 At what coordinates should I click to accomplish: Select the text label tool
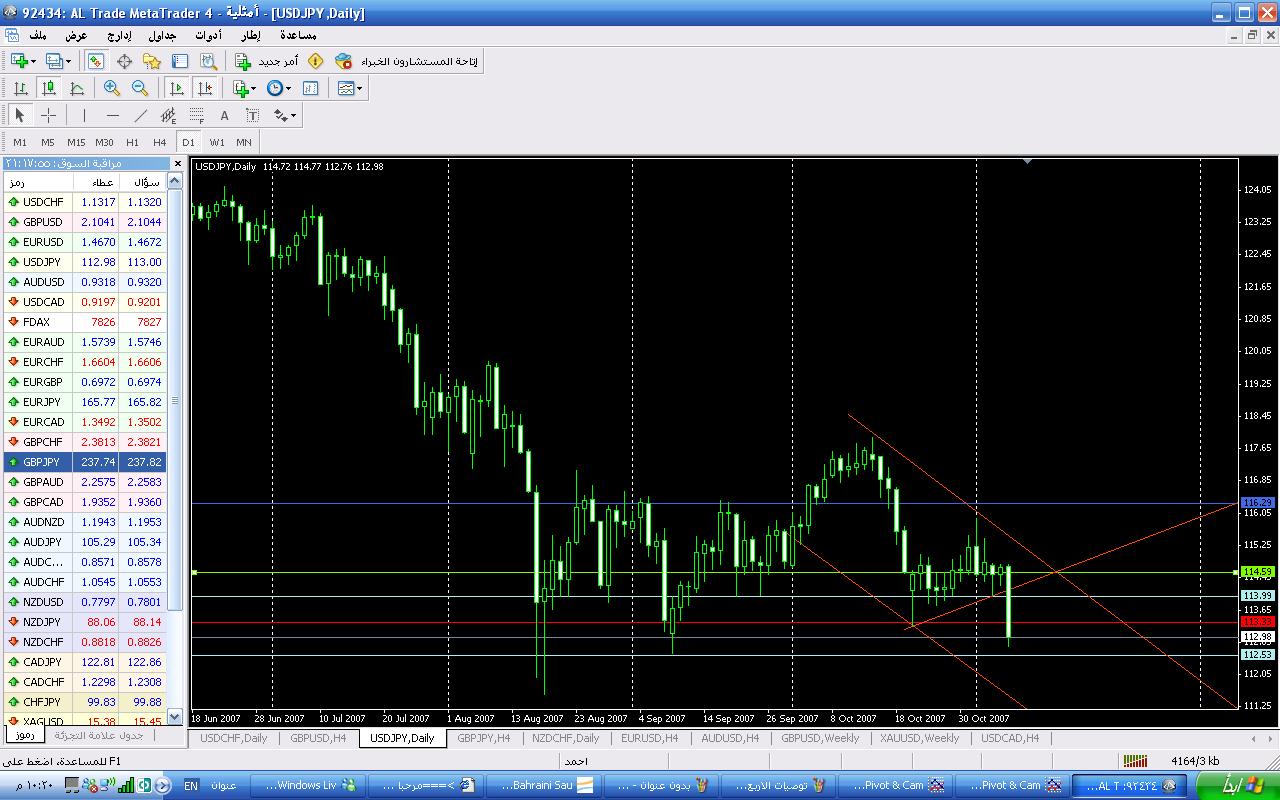[224, 116]
